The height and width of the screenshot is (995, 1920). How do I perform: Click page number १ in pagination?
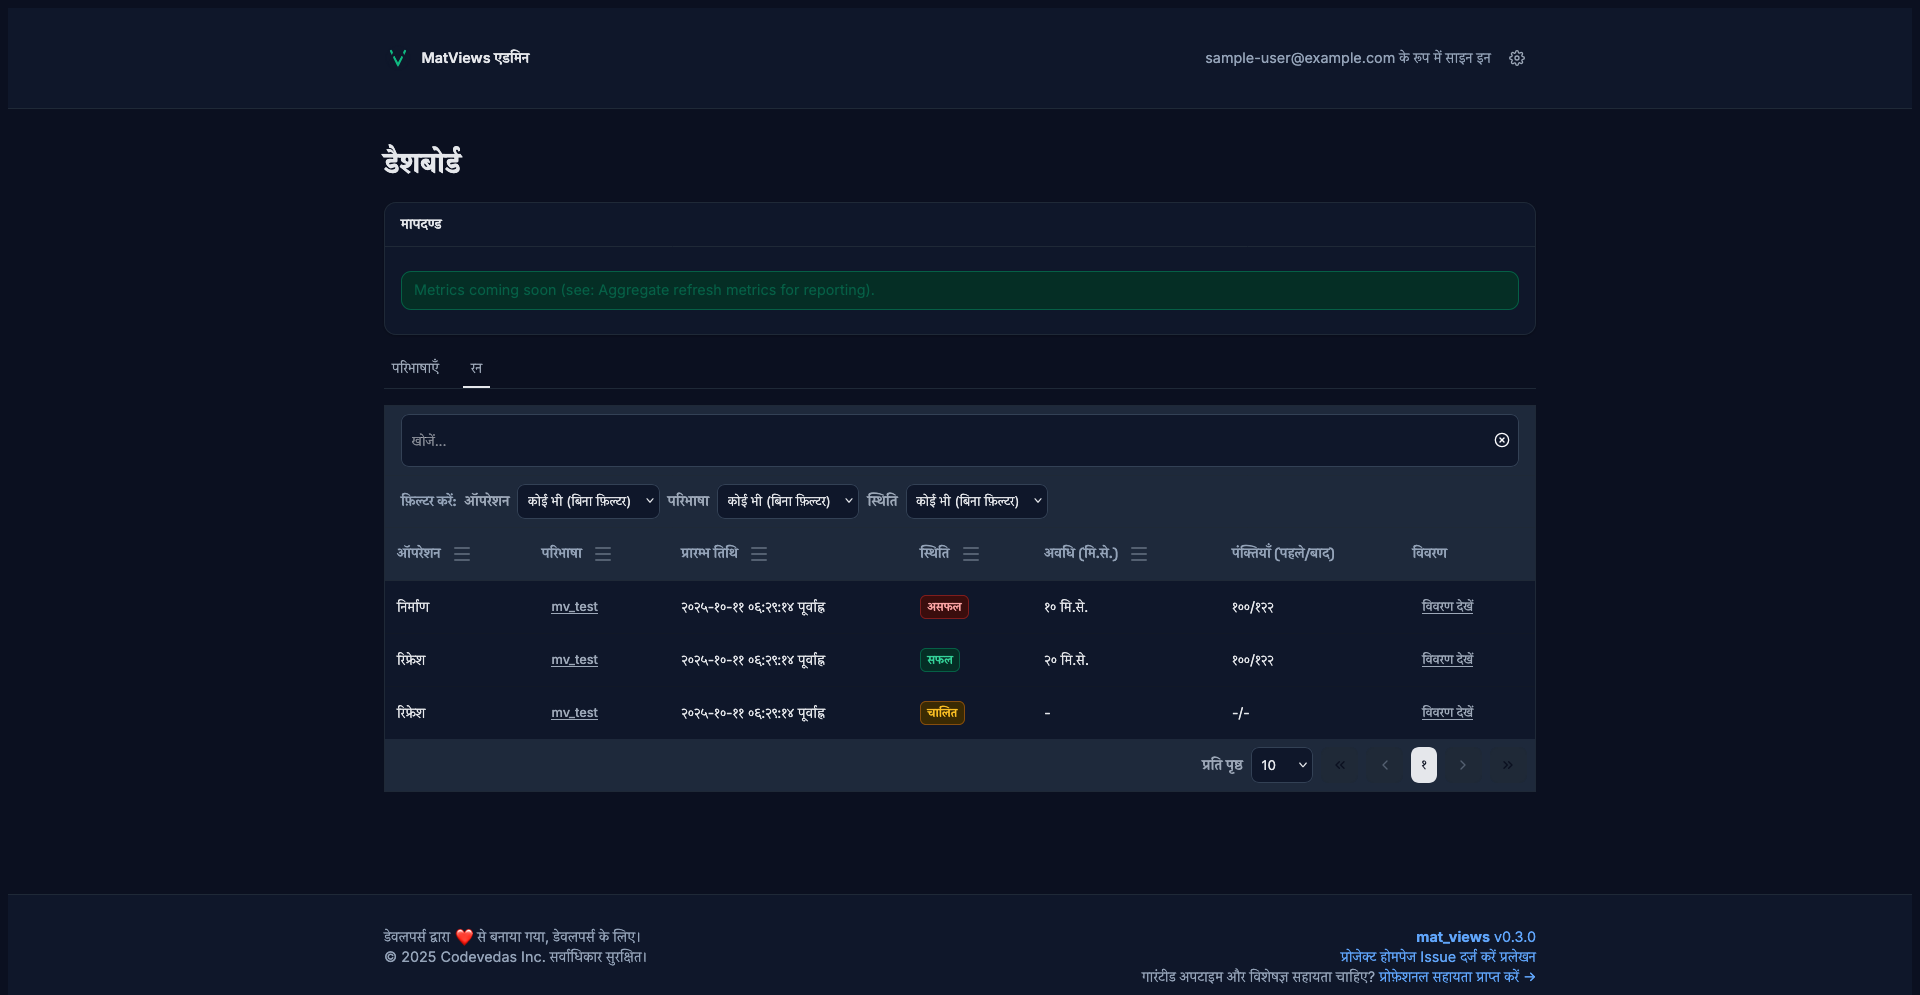(1423, 765)
